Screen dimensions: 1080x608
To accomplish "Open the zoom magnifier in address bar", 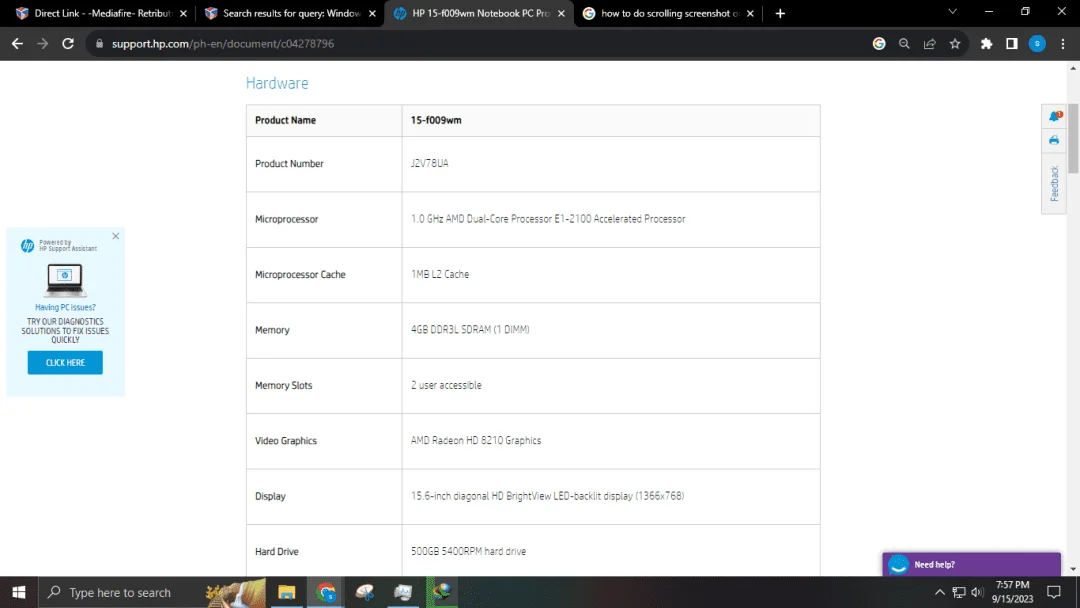I will pyautogui.click(x=904, y=43).
